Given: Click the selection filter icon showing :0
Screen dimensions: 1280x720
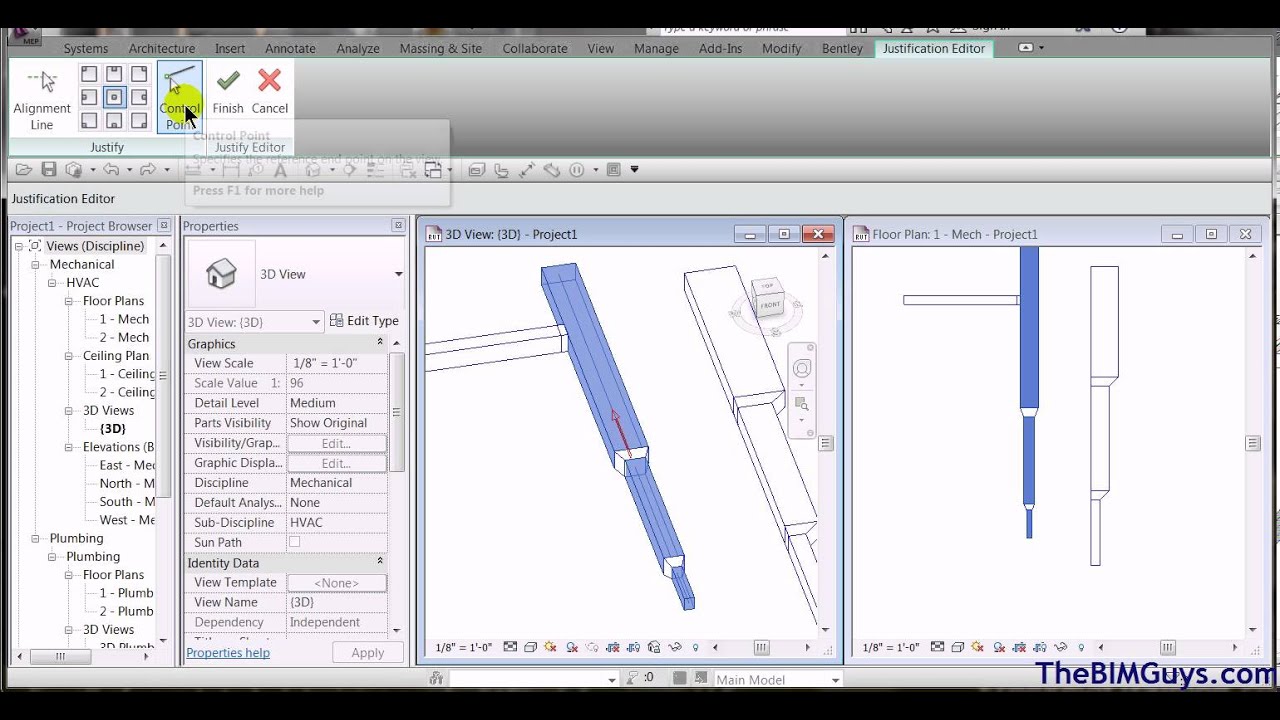Looking at the screenshot, I should pyautogui.click(x=640, y=678).
